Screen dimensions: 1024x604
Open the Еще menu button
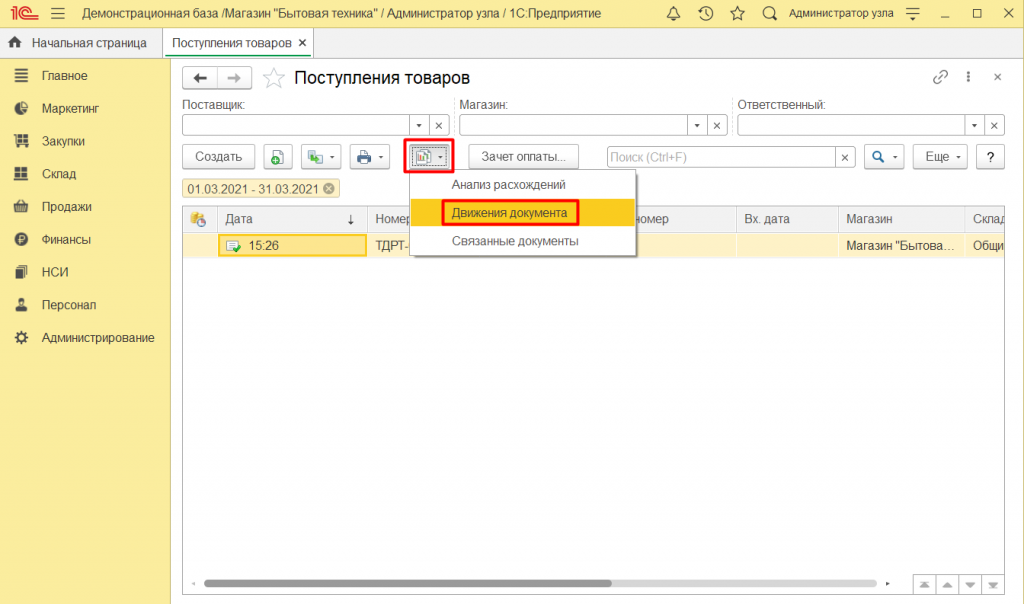(x=942, y=157)
